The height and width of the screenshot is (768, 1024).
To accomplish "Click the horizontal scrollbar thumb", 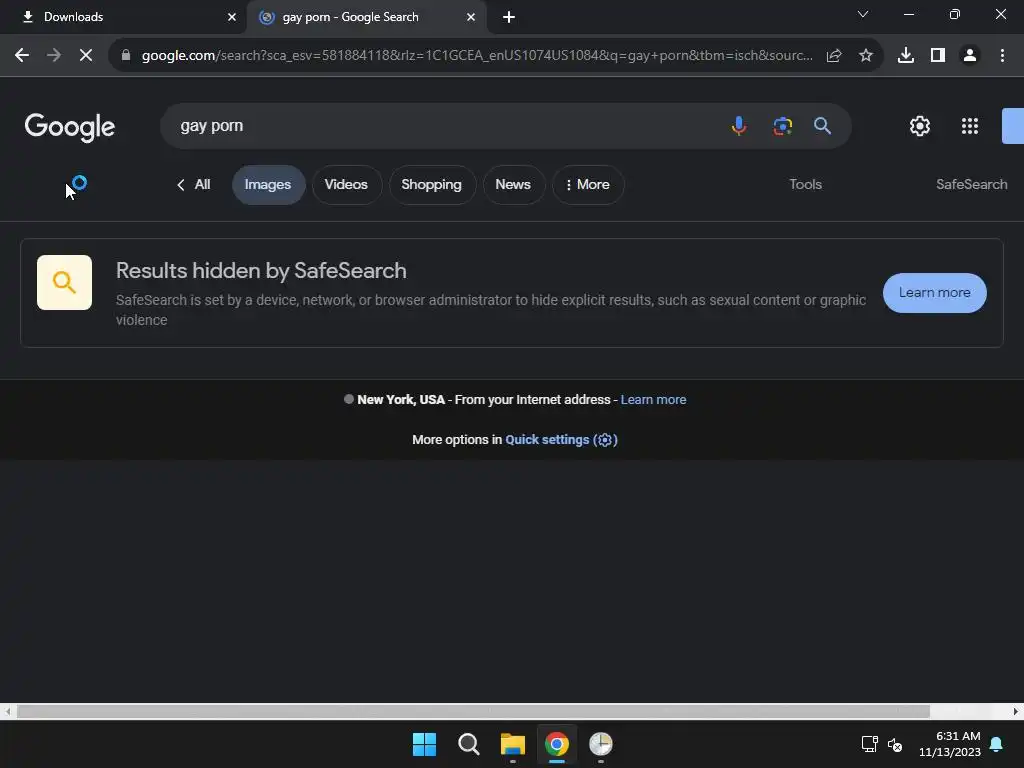I will 473,711.
